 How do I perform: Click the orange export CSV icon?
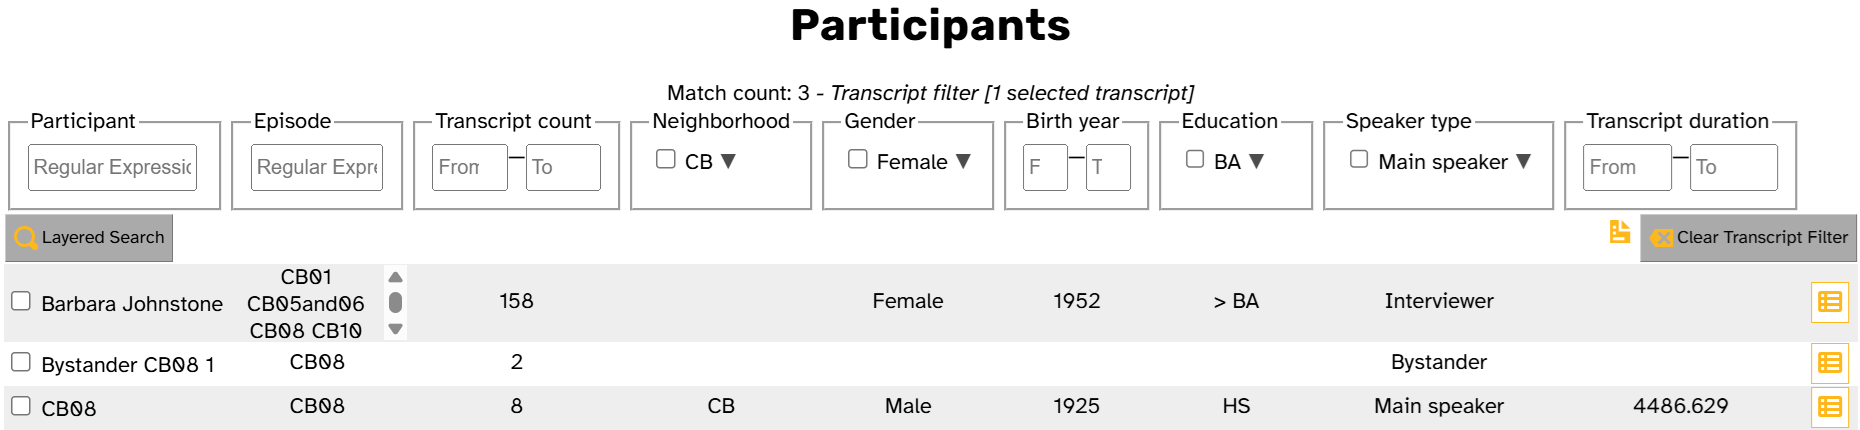[x=1620, y=232]
